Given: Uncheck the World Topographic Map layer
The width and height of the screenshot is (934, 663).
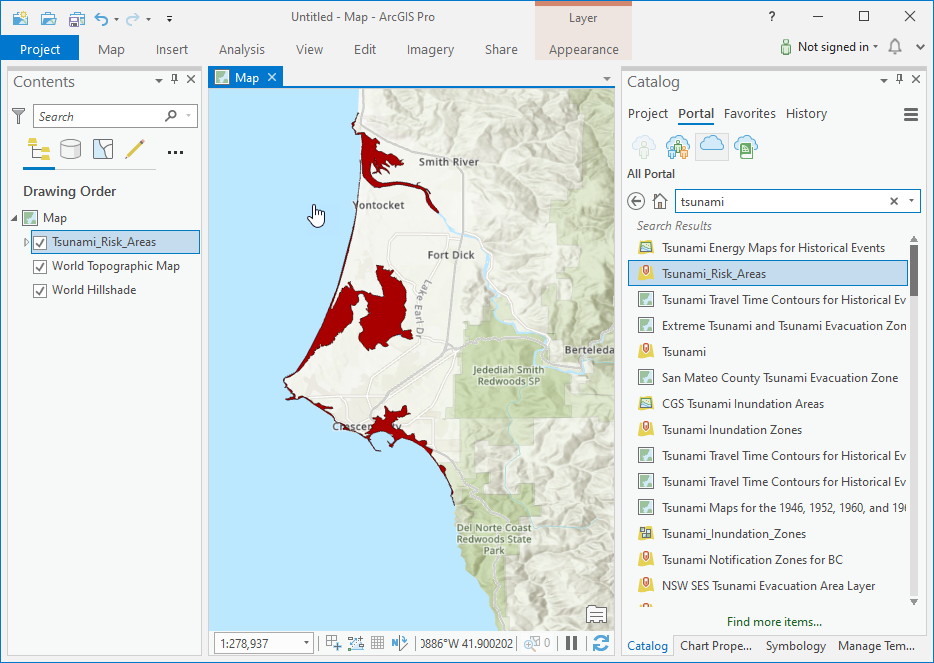Looking at the screenshot, I should [x=39, y=266].
